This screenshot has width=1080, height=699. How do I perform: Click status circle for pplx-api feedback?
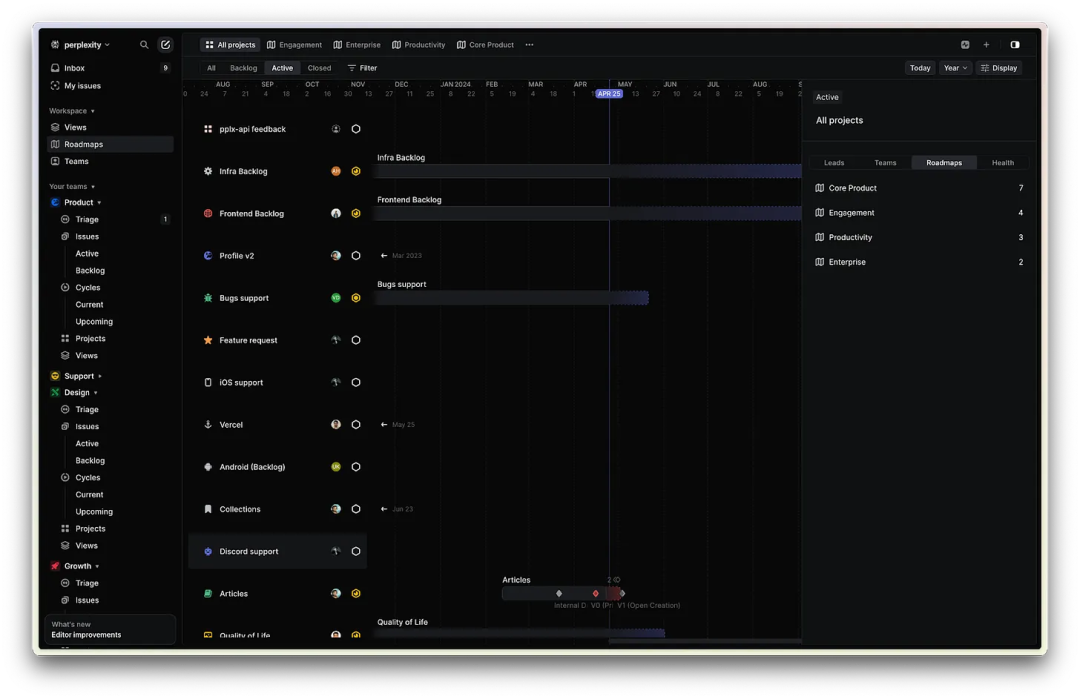[356, 129]
